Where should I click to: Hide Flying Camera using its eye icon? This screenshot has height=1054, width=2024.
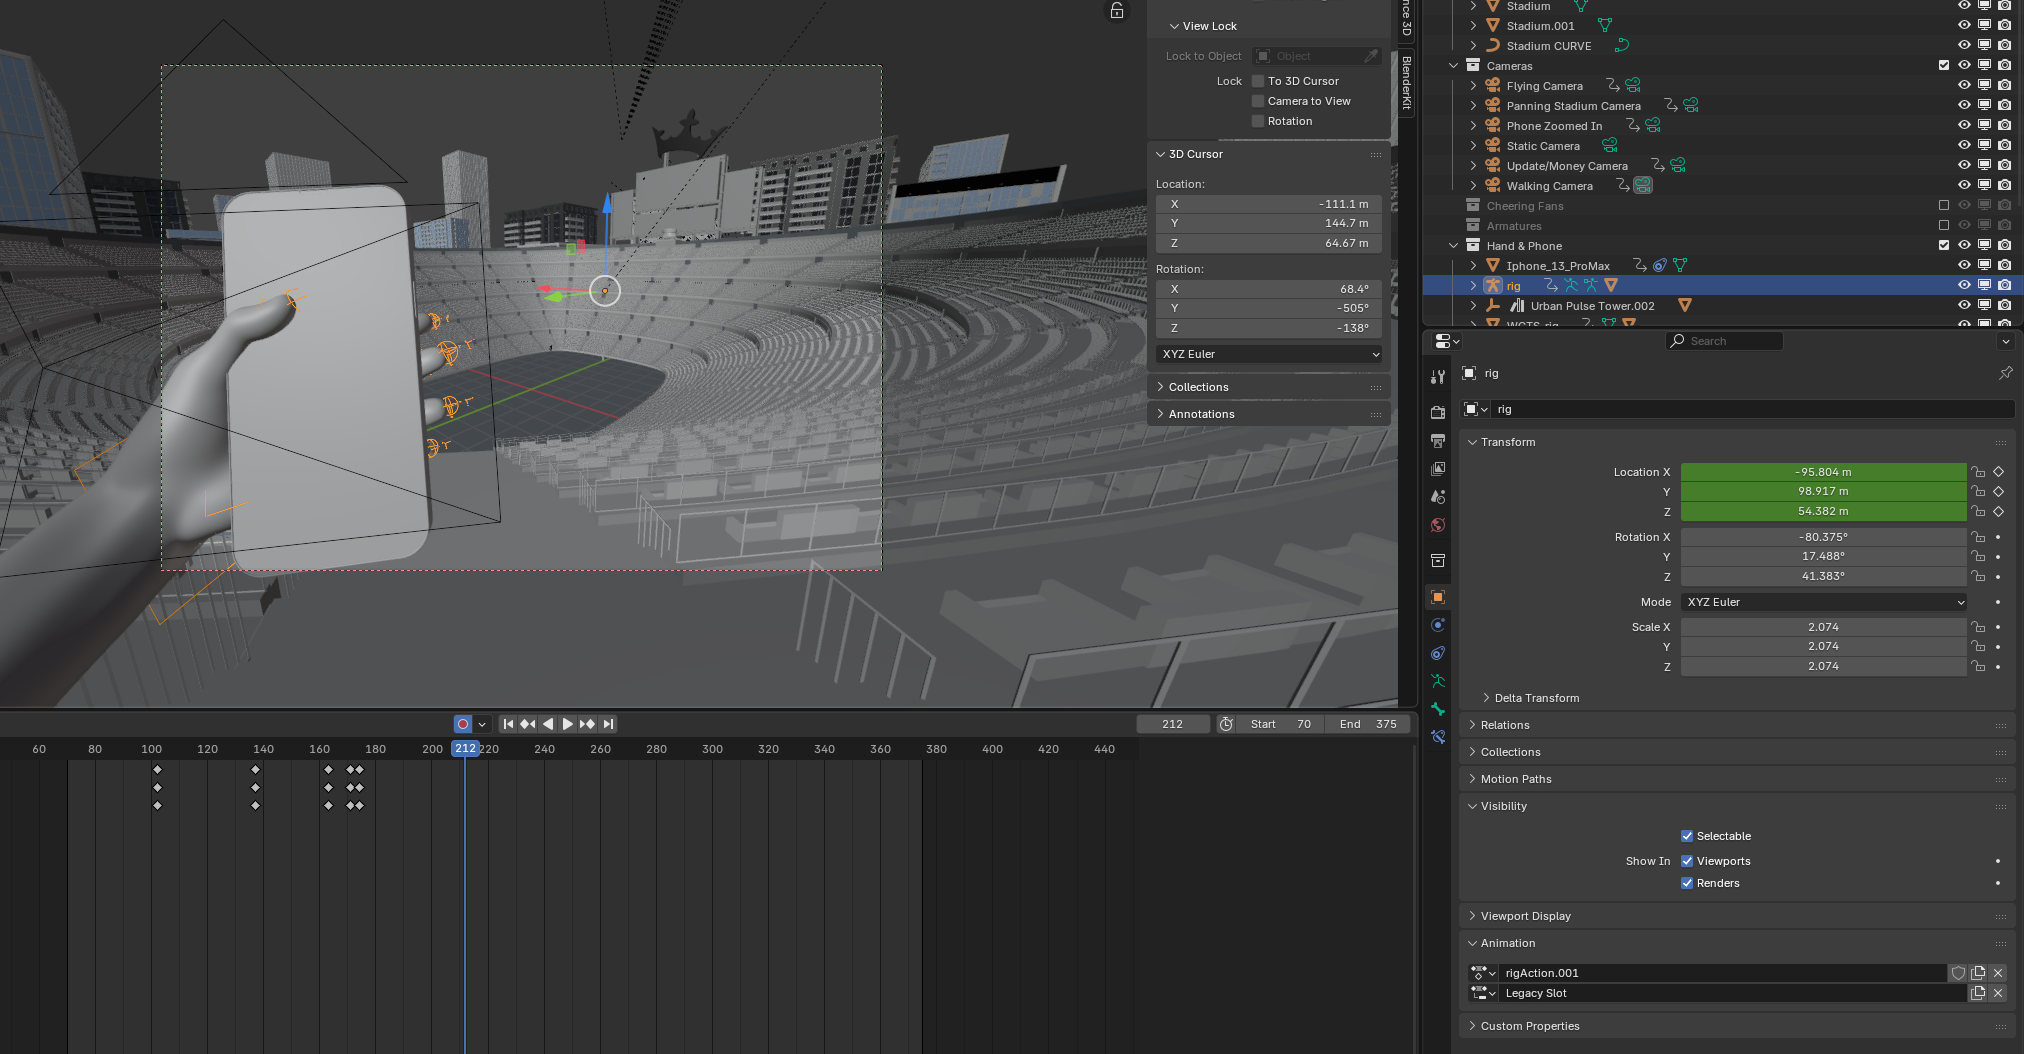pyautogui.click(x=1964, y=85)
